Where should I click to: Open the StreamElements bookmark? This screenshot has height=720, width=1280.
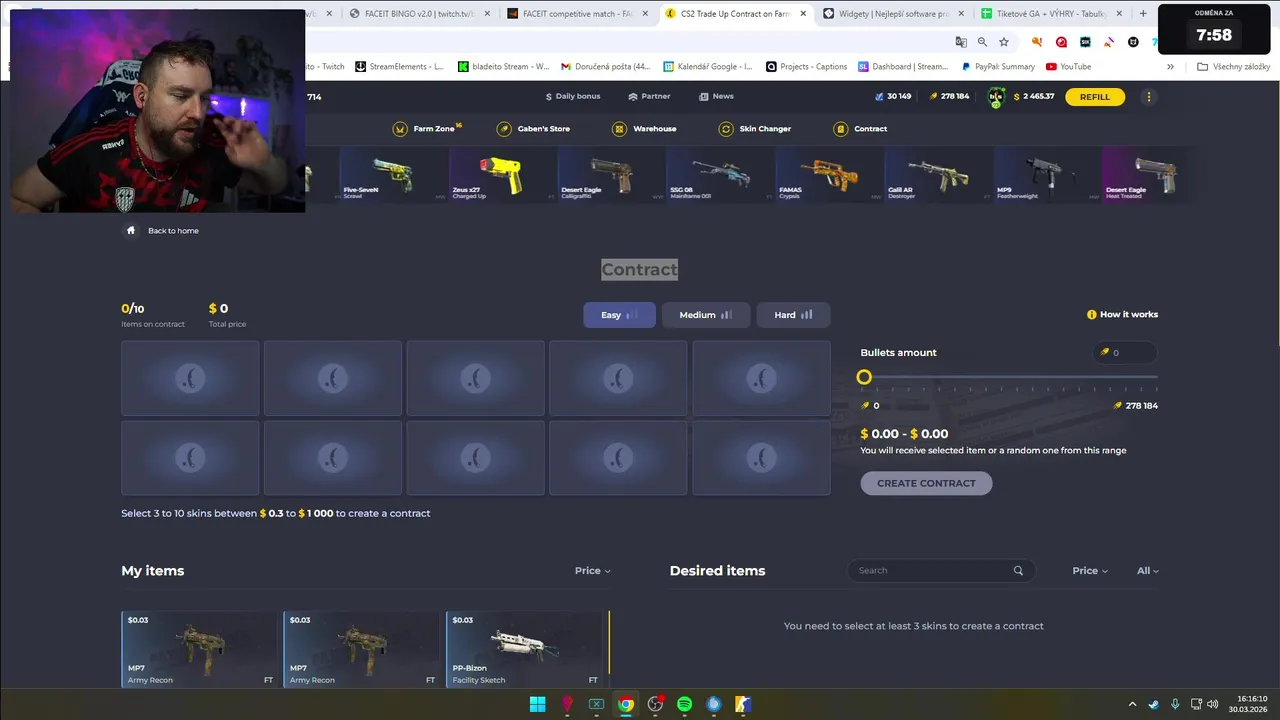click(x=398, y=67)
